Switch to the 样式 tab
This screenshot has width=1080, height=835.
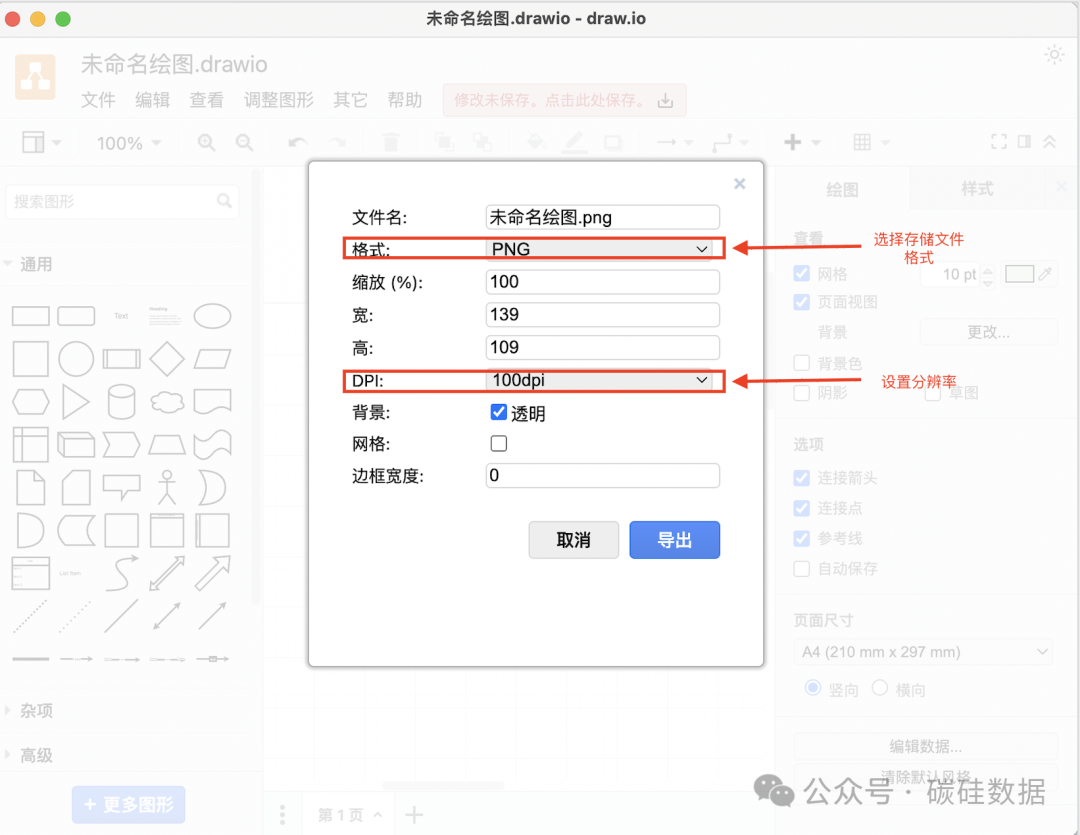coord(976,189)
